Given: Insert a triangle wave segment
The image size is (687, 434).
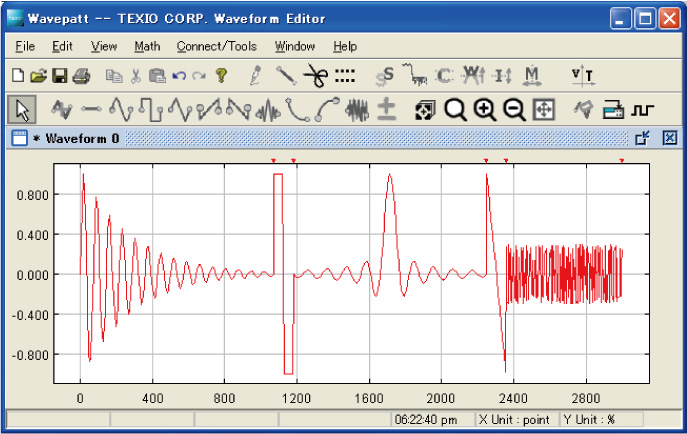Looking at the screenshot, I should (180, 109).
